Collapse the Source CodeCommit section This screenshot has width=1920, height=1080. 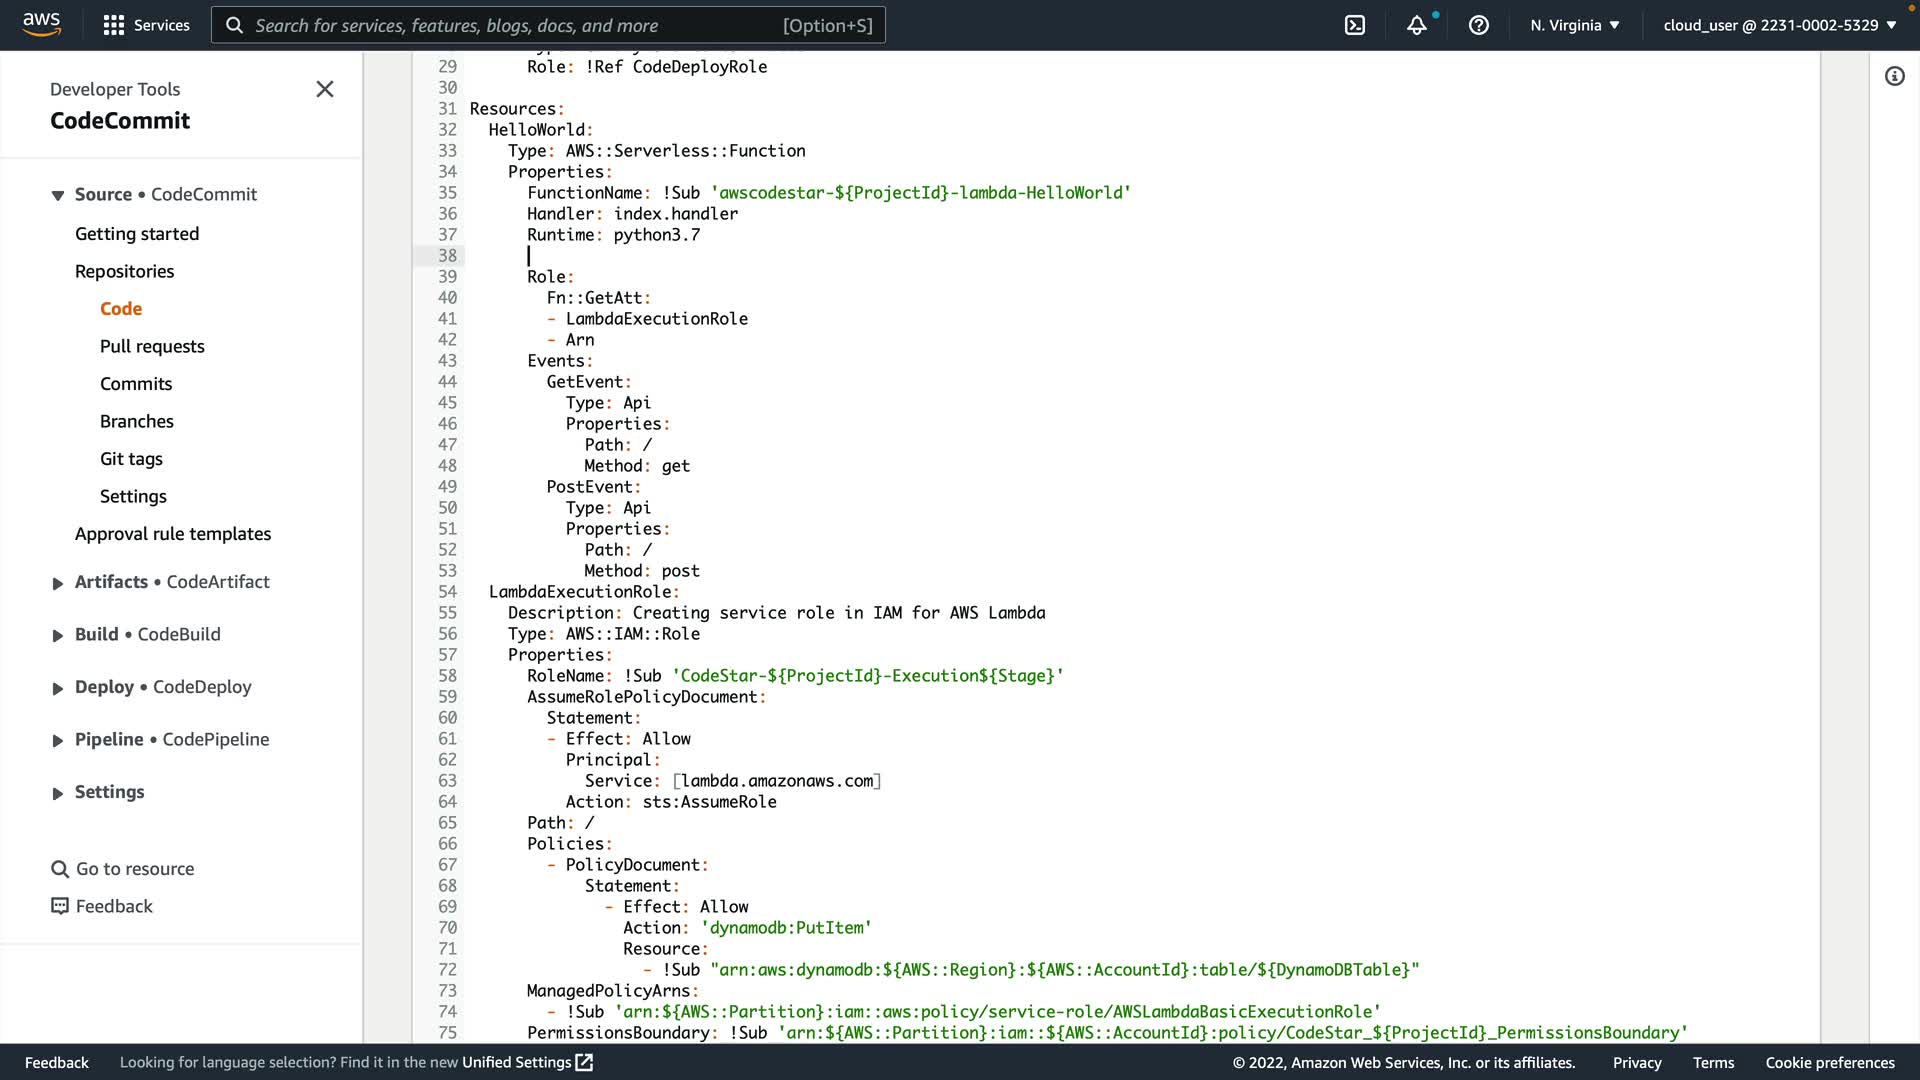58,195
